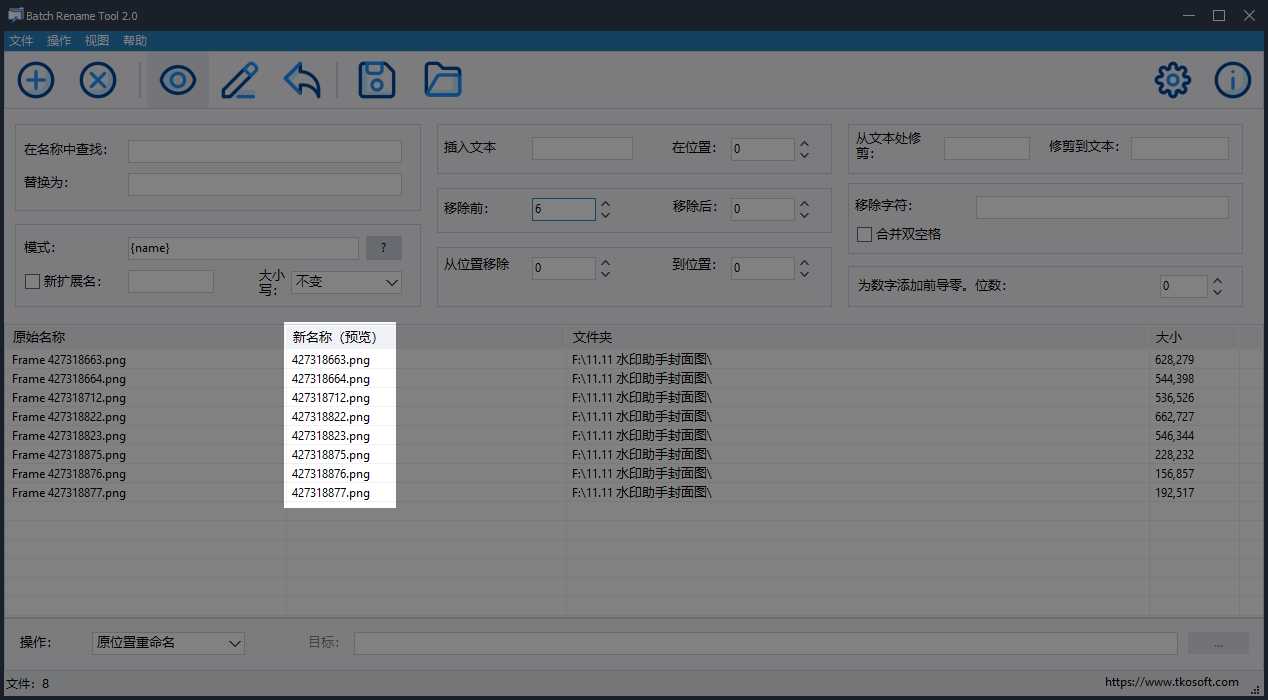1268x700 pixels.
Task: Click the preview name 427318876.png
Action: click(331, 474)
